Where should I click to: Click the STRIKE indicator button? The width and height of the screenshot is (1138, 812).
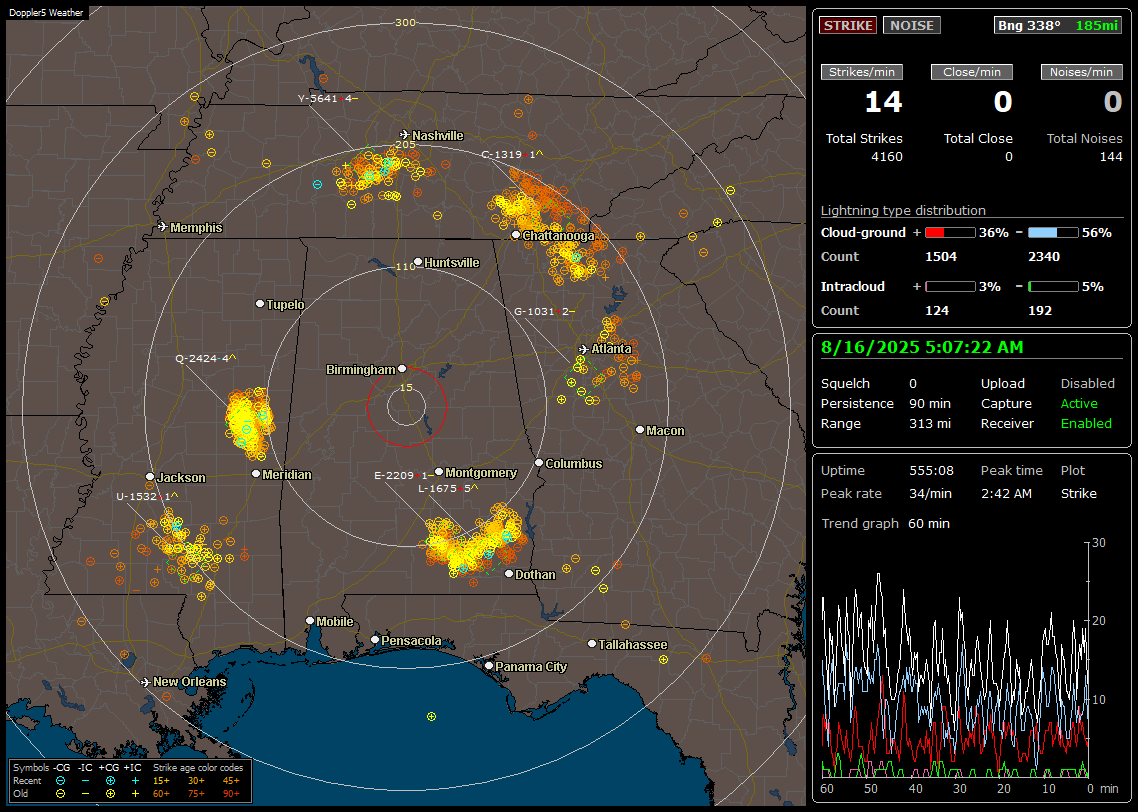848,25
